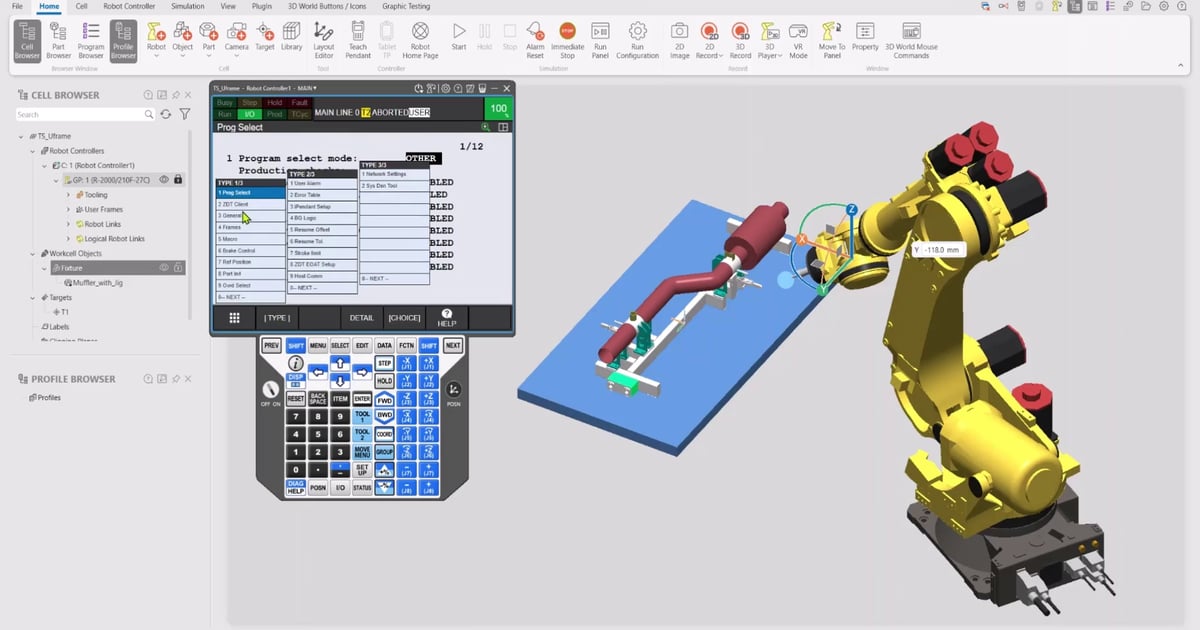The width and height of the screenshot is (1200, 630).
Task: Click the [CHOICE] softkey
Action: click(x=404, y=318)
